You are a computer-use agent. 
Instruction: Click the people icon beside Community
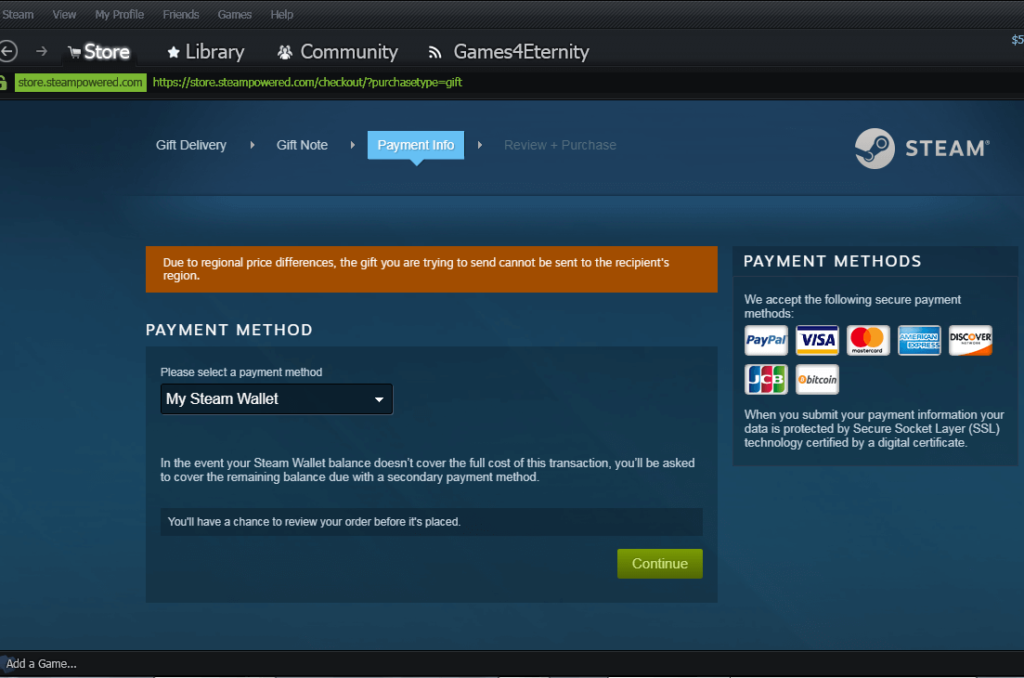(285, 52)
